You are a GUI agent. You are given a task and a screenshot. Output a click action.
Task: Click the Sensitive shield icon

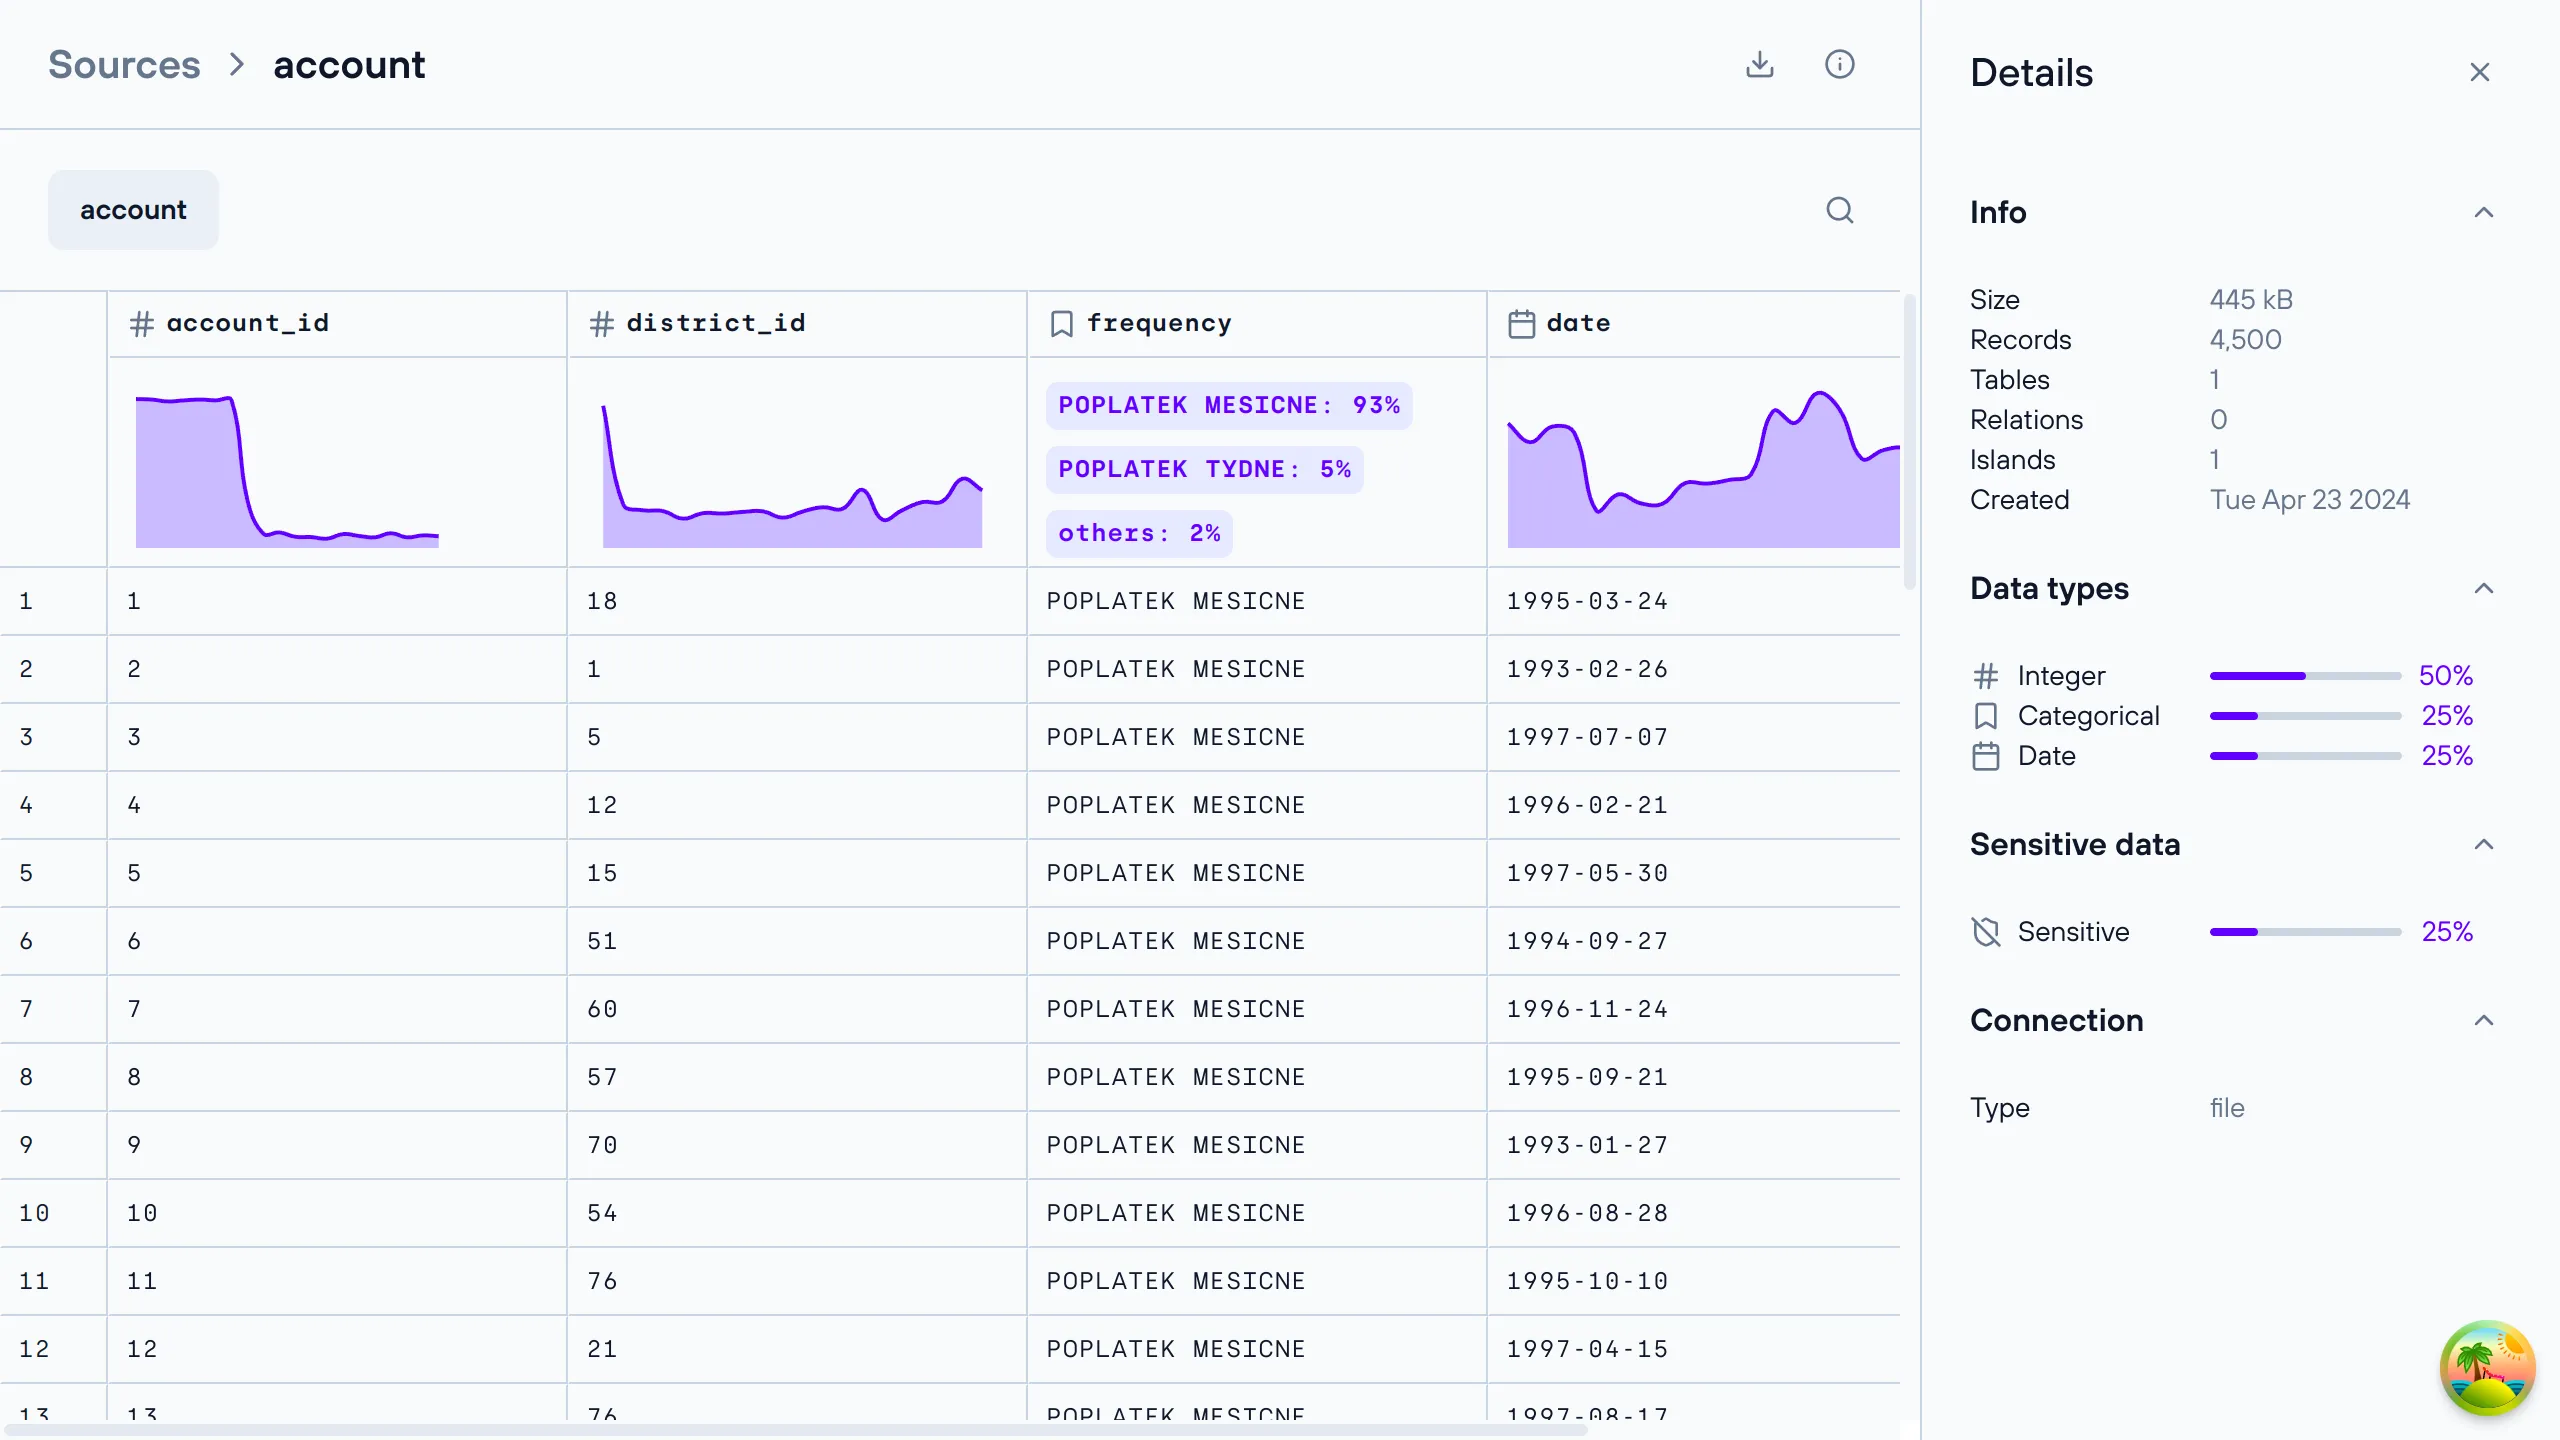1986,932
